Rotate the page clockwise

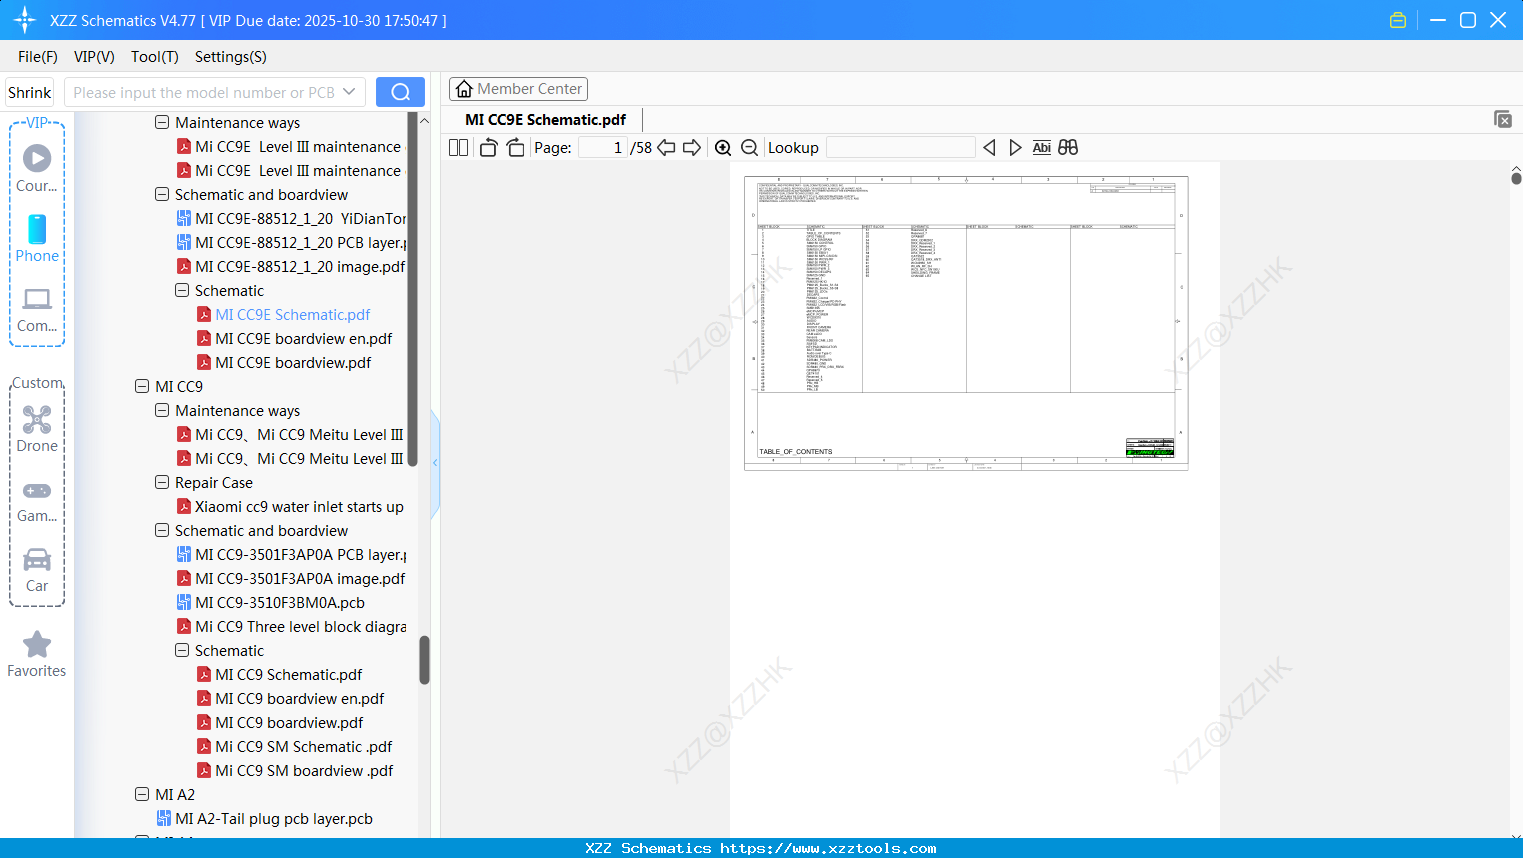point(516,148)
